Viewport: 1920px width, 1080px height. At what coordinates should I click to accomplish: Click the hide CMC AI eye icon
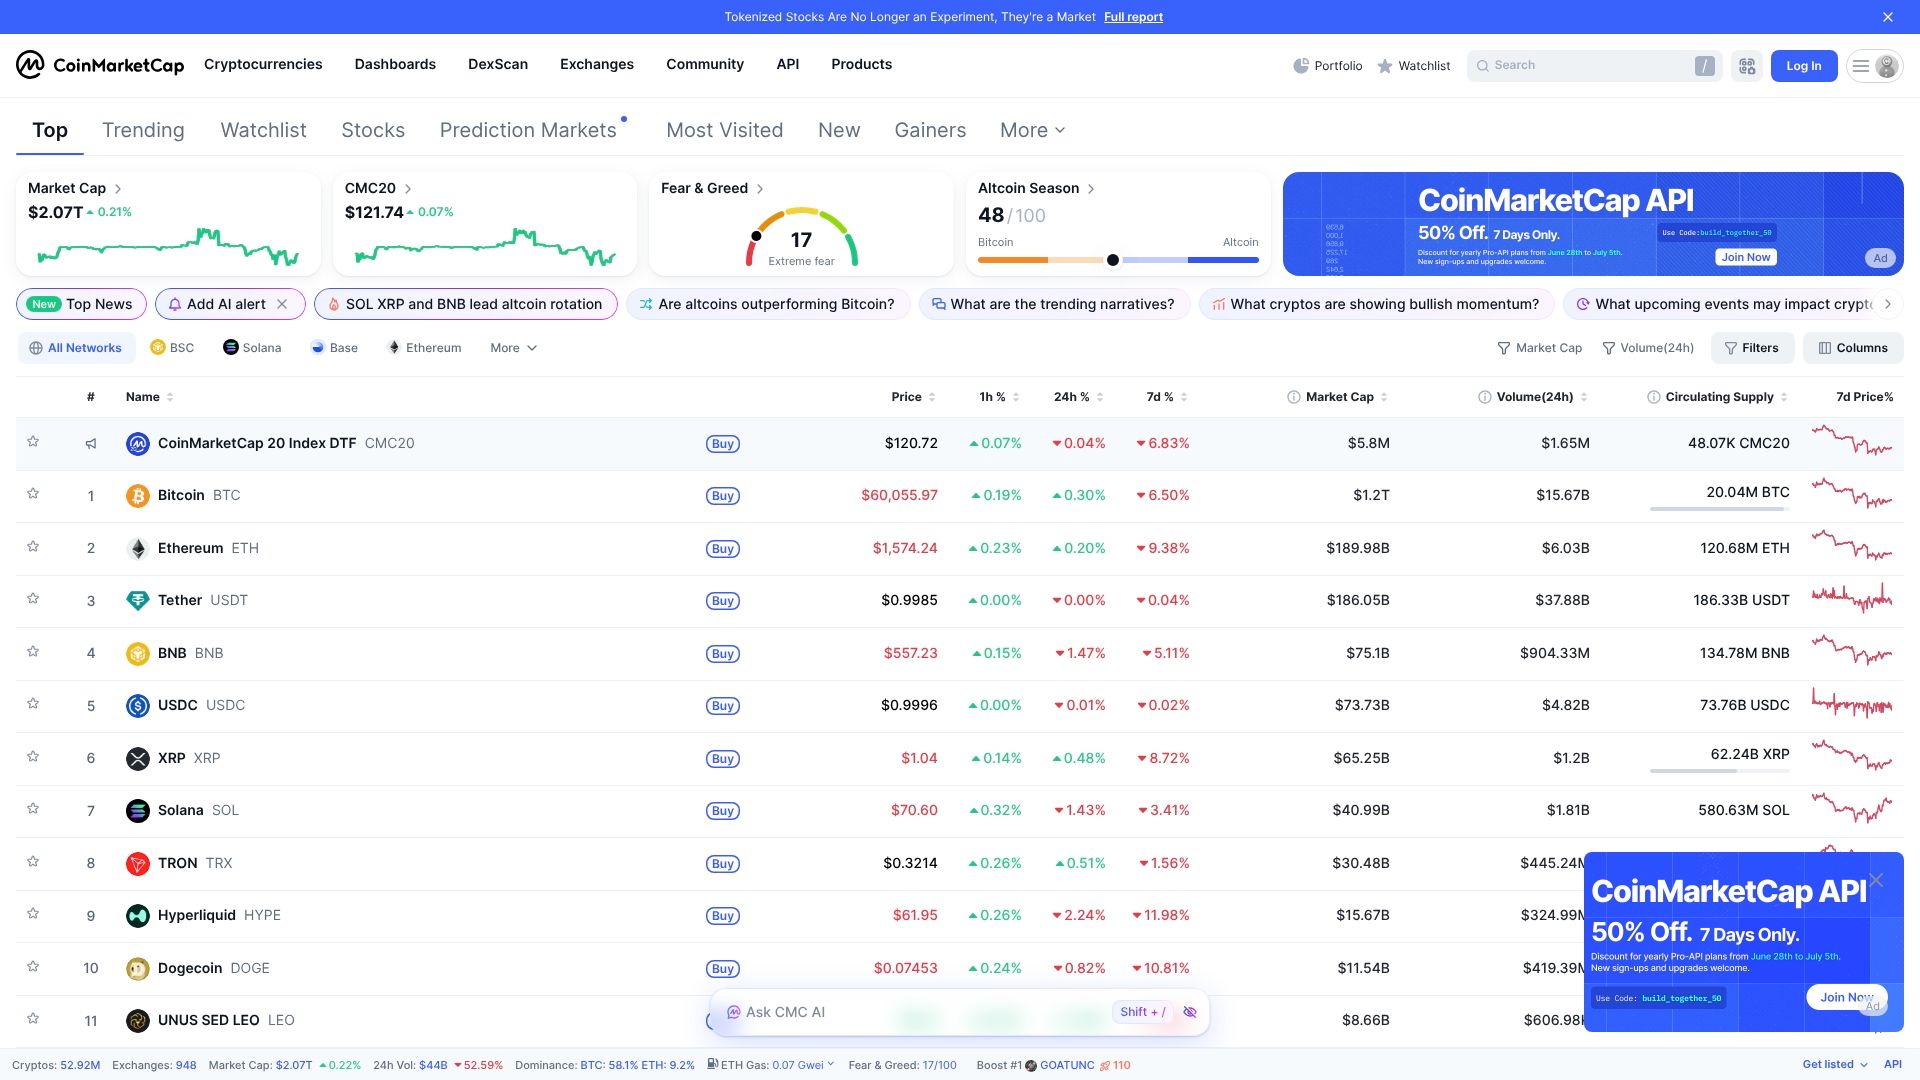pos(1190,1012)
